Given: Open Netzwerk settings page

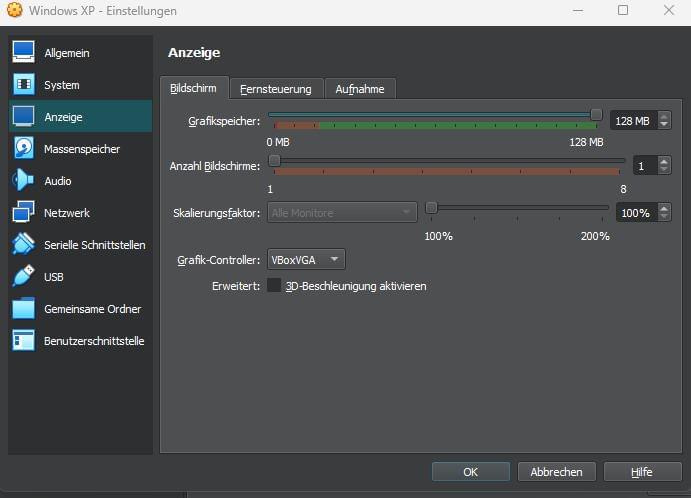Looking at the screenshot, I should point(80,213).
